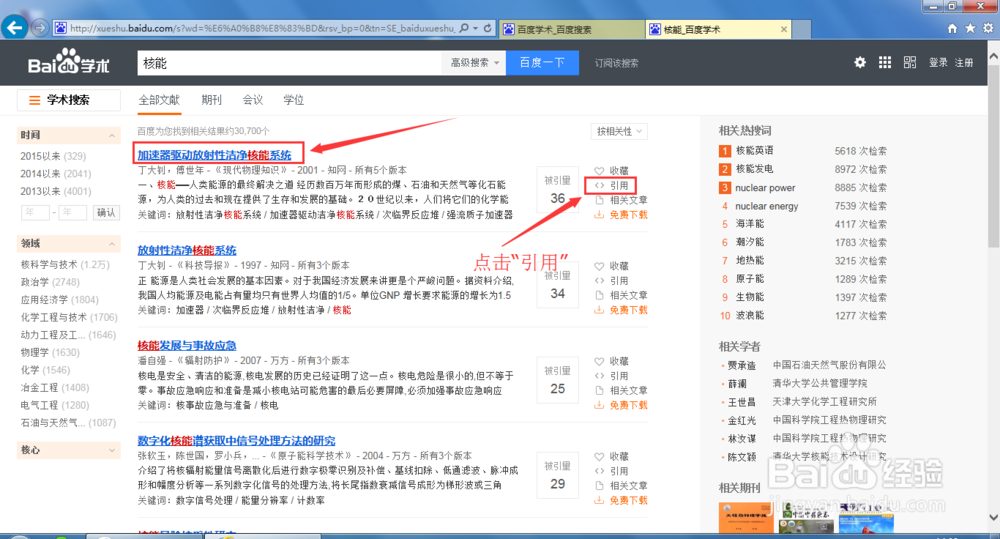Open 相关文章 for first result

click(621, 200)
